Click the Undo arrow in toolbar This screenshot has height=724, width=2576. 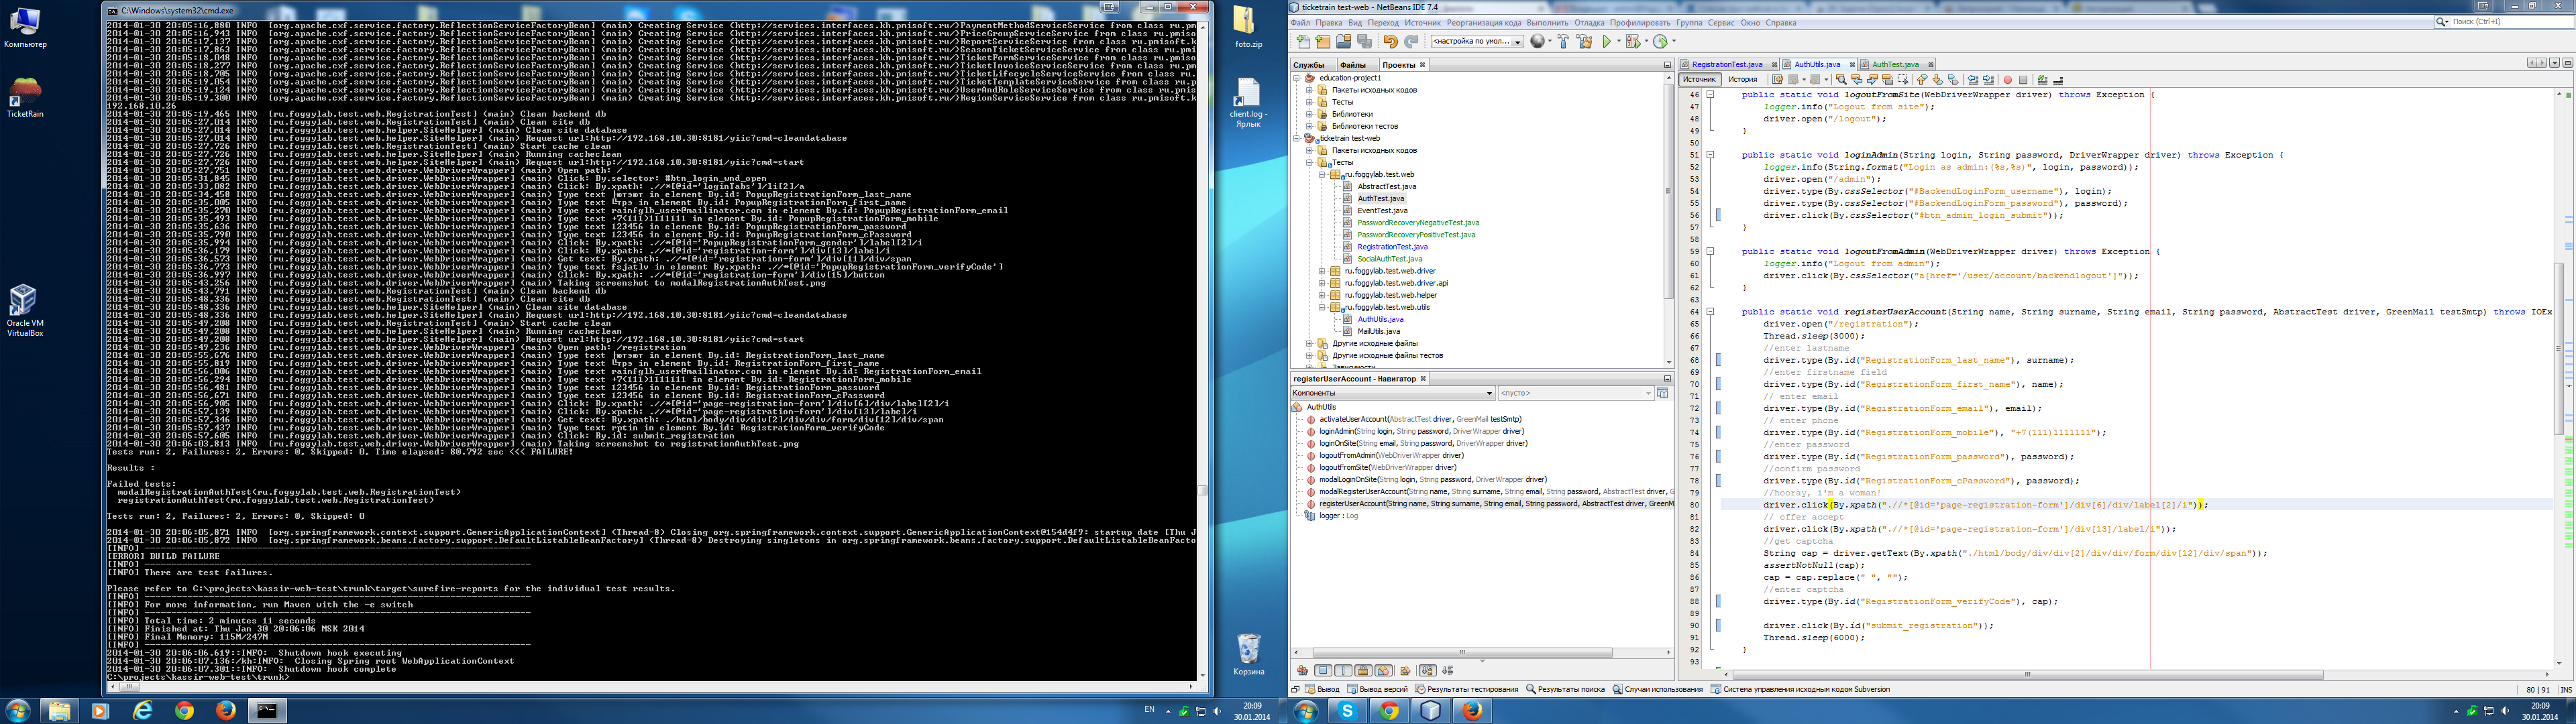1390,41
